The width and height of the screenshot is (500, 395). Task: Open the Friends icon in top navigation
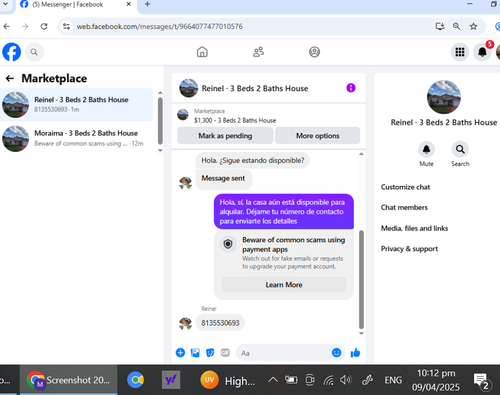[258, 52]
